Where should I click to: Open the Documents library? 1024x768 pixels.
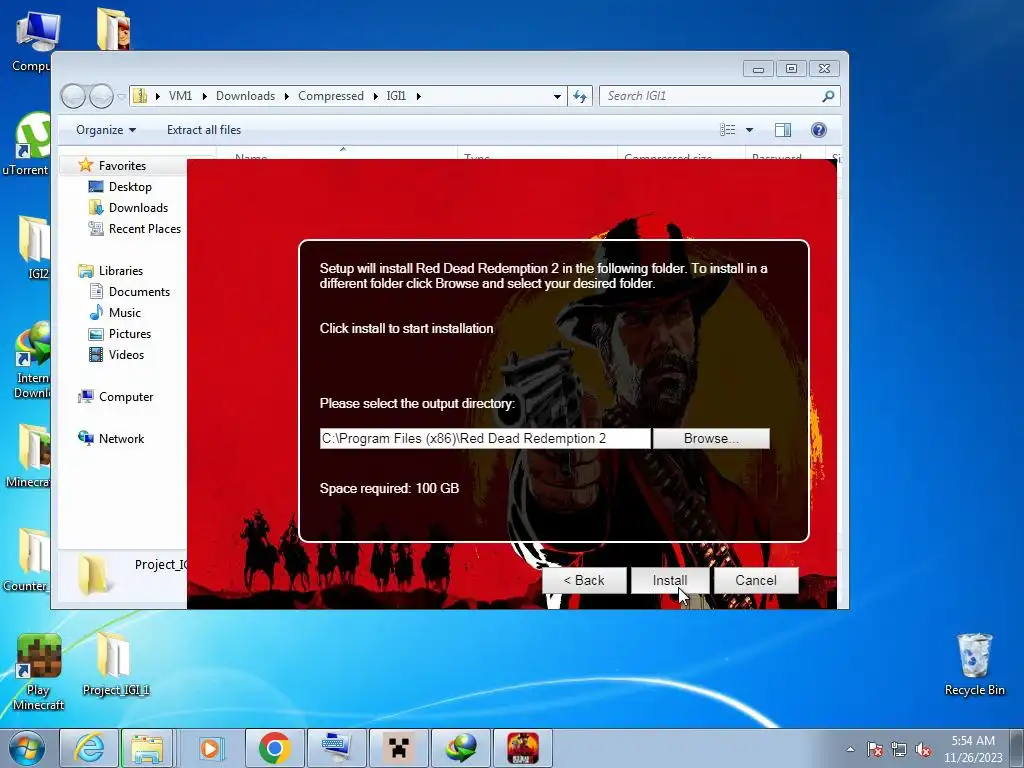pos(139,292)
